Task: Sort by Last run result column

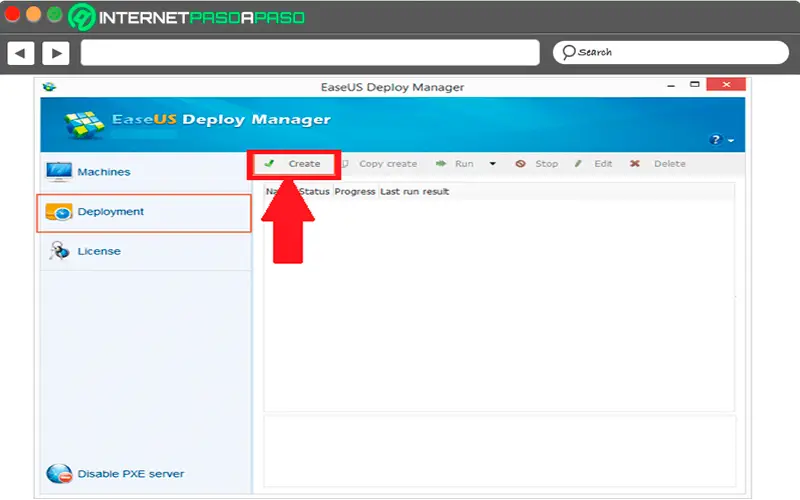Action: pyautogui.click(x=415, y=191)
